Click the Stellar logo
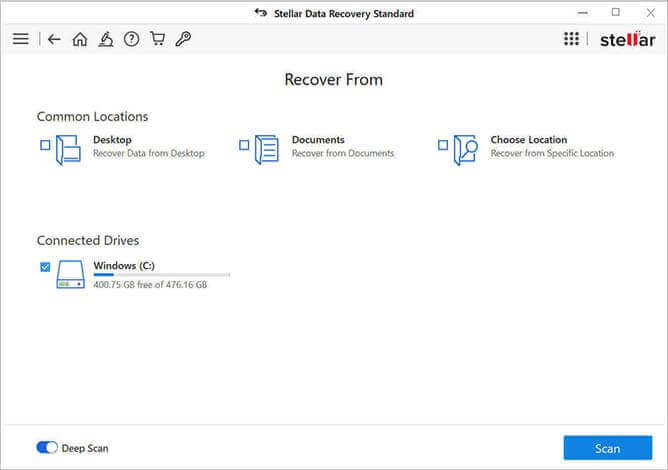Screen dimensions: 668x470 point(628,40)
